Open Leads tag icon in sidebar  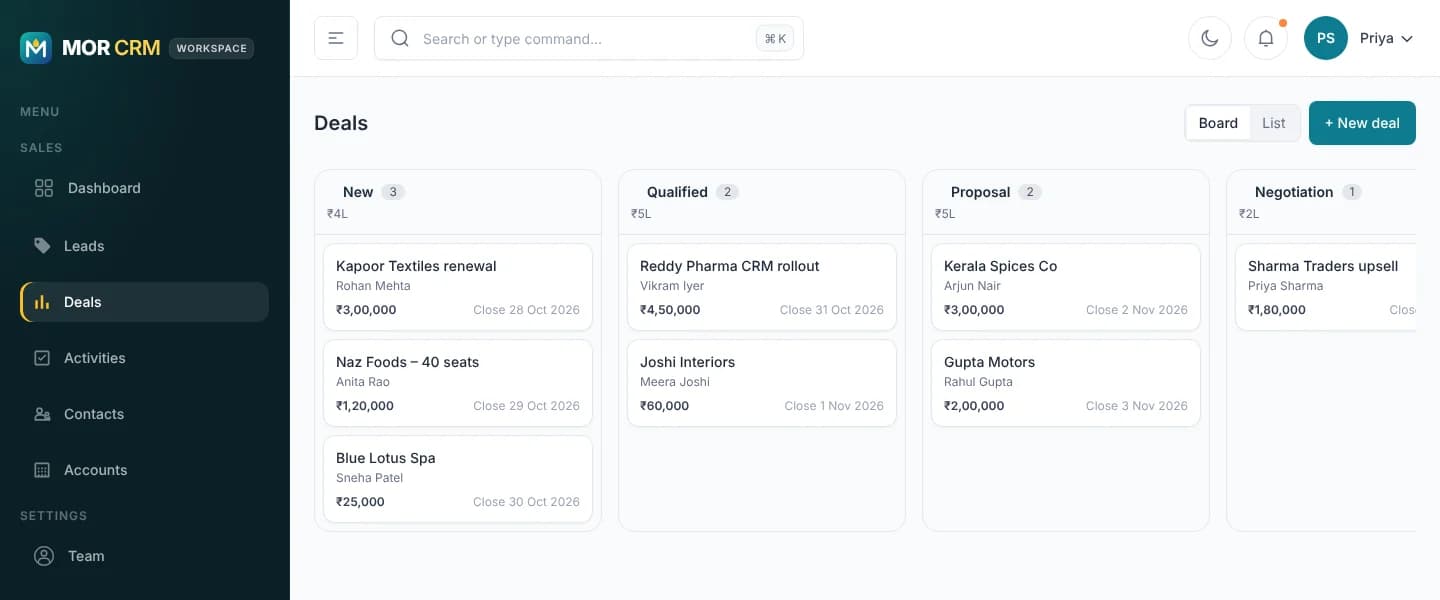point(42,245)
